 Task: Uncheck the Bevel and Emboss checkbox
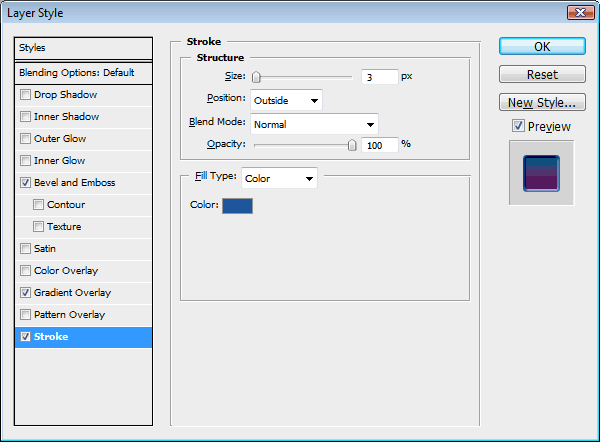tap(25, 183)
